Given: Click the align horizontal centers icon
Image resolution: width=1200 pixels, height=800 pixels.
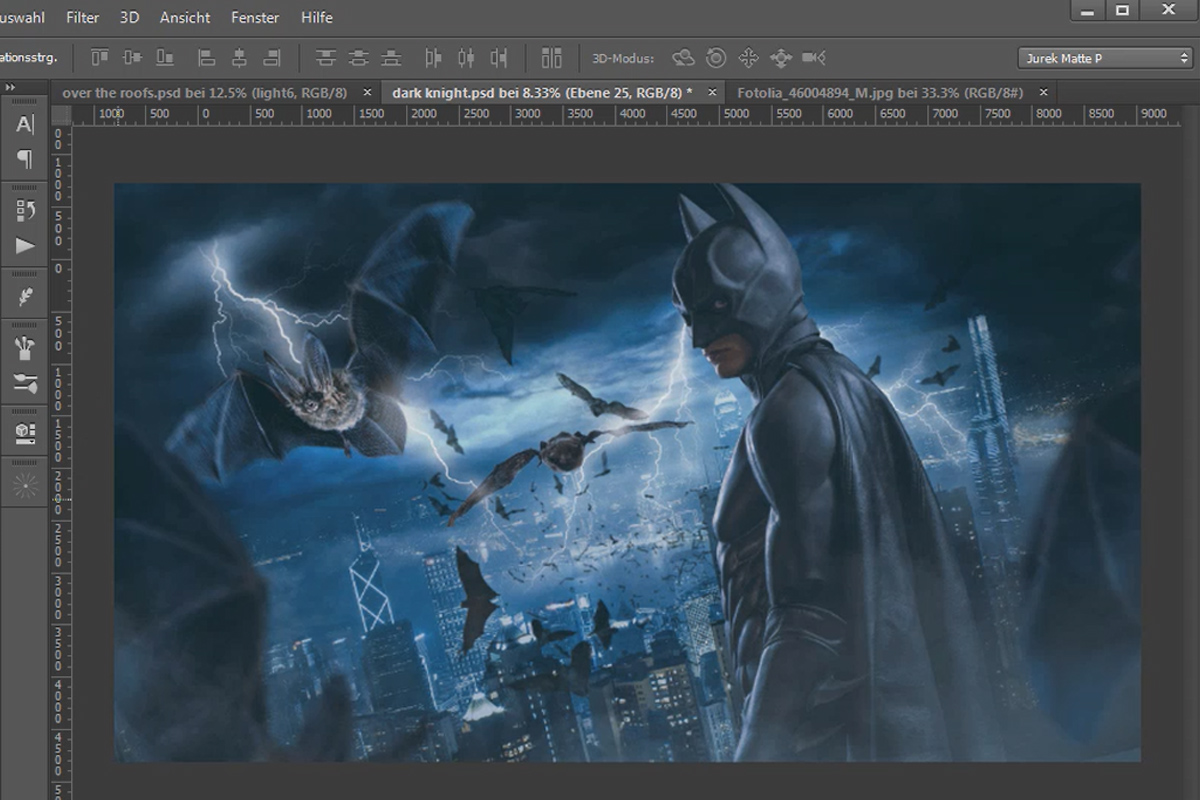Looking at the screenshot, I should point(239,57).
